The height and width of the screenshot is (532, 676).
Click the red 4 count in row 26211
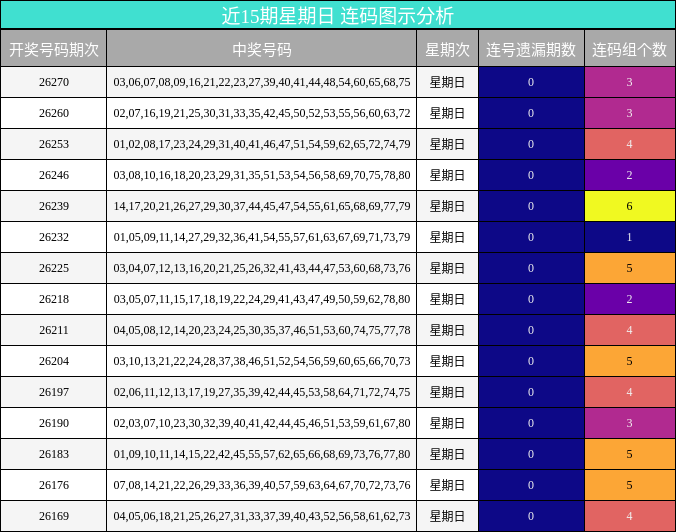tap(629, 330)
